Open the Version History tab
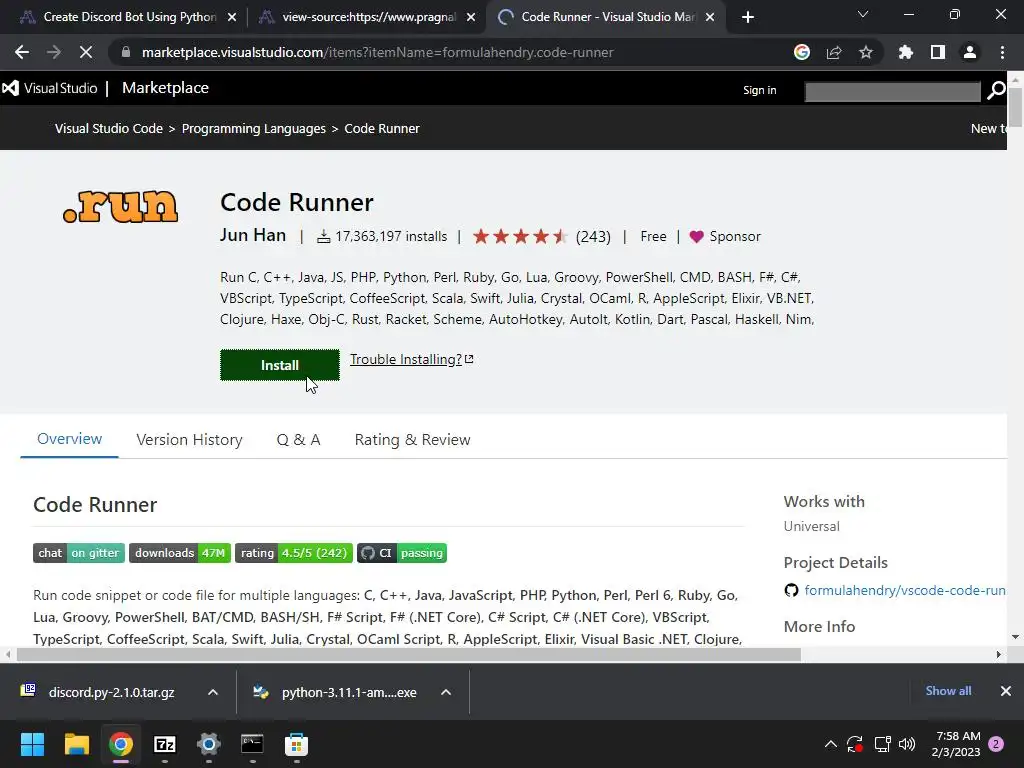1024x768 pixels. coord(189,440)
